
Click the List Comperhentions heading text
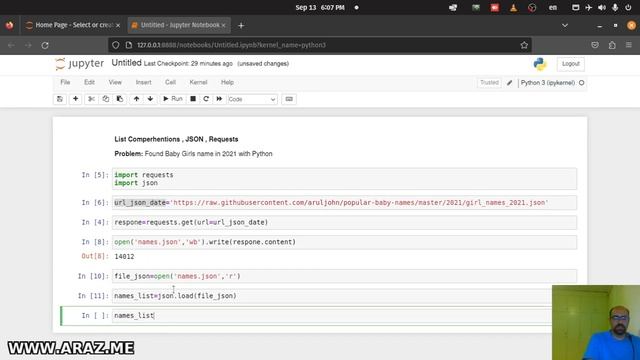[176, 139]
